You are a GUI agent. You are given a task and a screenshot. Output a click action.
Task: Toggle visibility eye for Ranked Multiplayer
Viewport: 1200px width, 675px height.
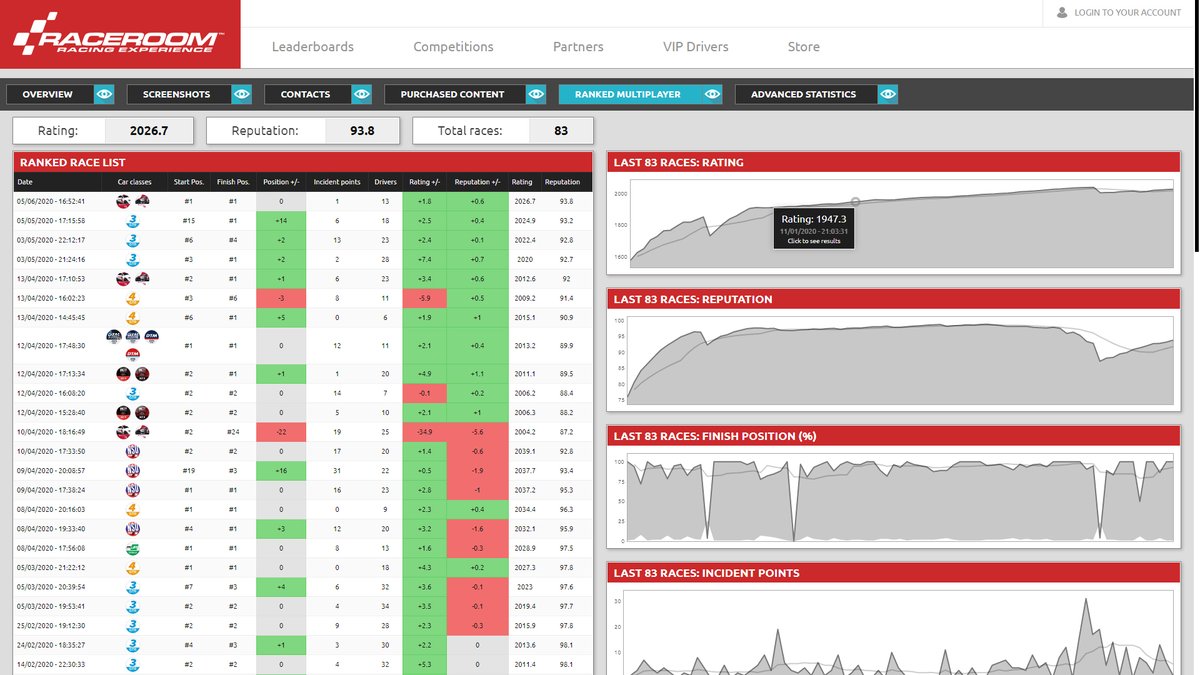point(712,94)
